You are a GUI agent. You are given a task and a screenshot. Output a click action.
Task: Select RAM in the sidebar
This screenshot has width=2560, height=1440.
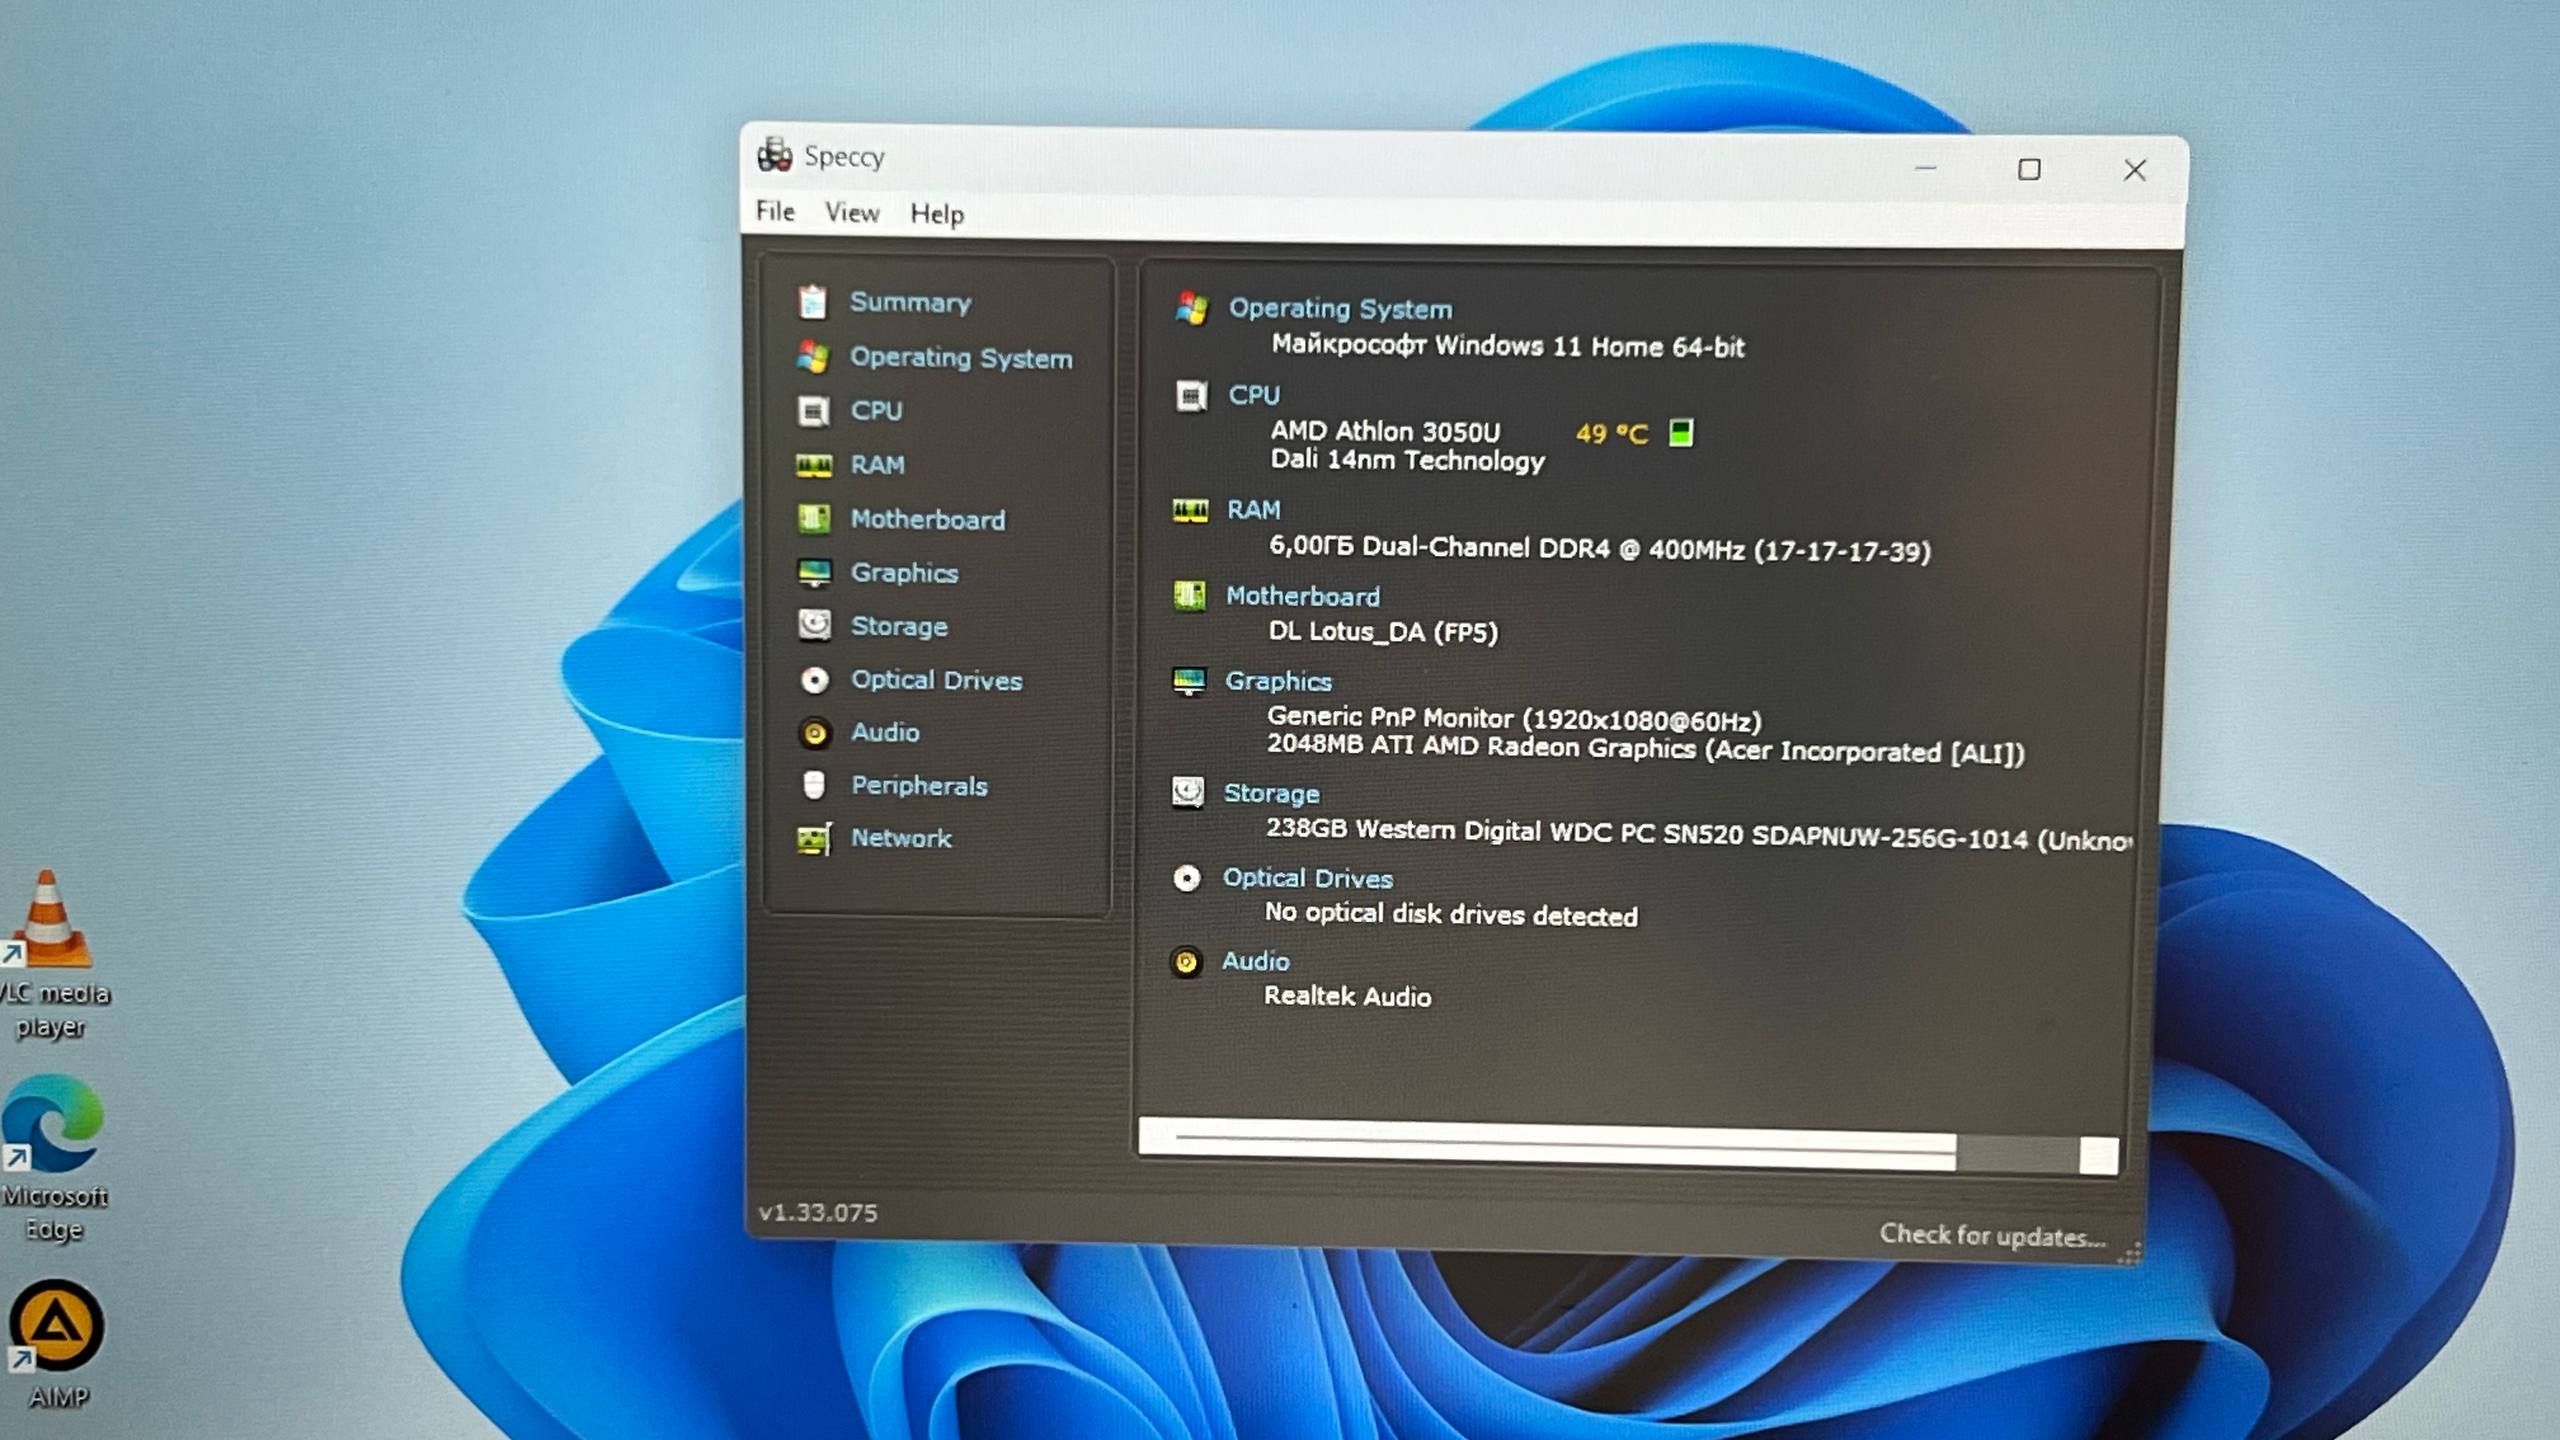[x=877, y=465]
